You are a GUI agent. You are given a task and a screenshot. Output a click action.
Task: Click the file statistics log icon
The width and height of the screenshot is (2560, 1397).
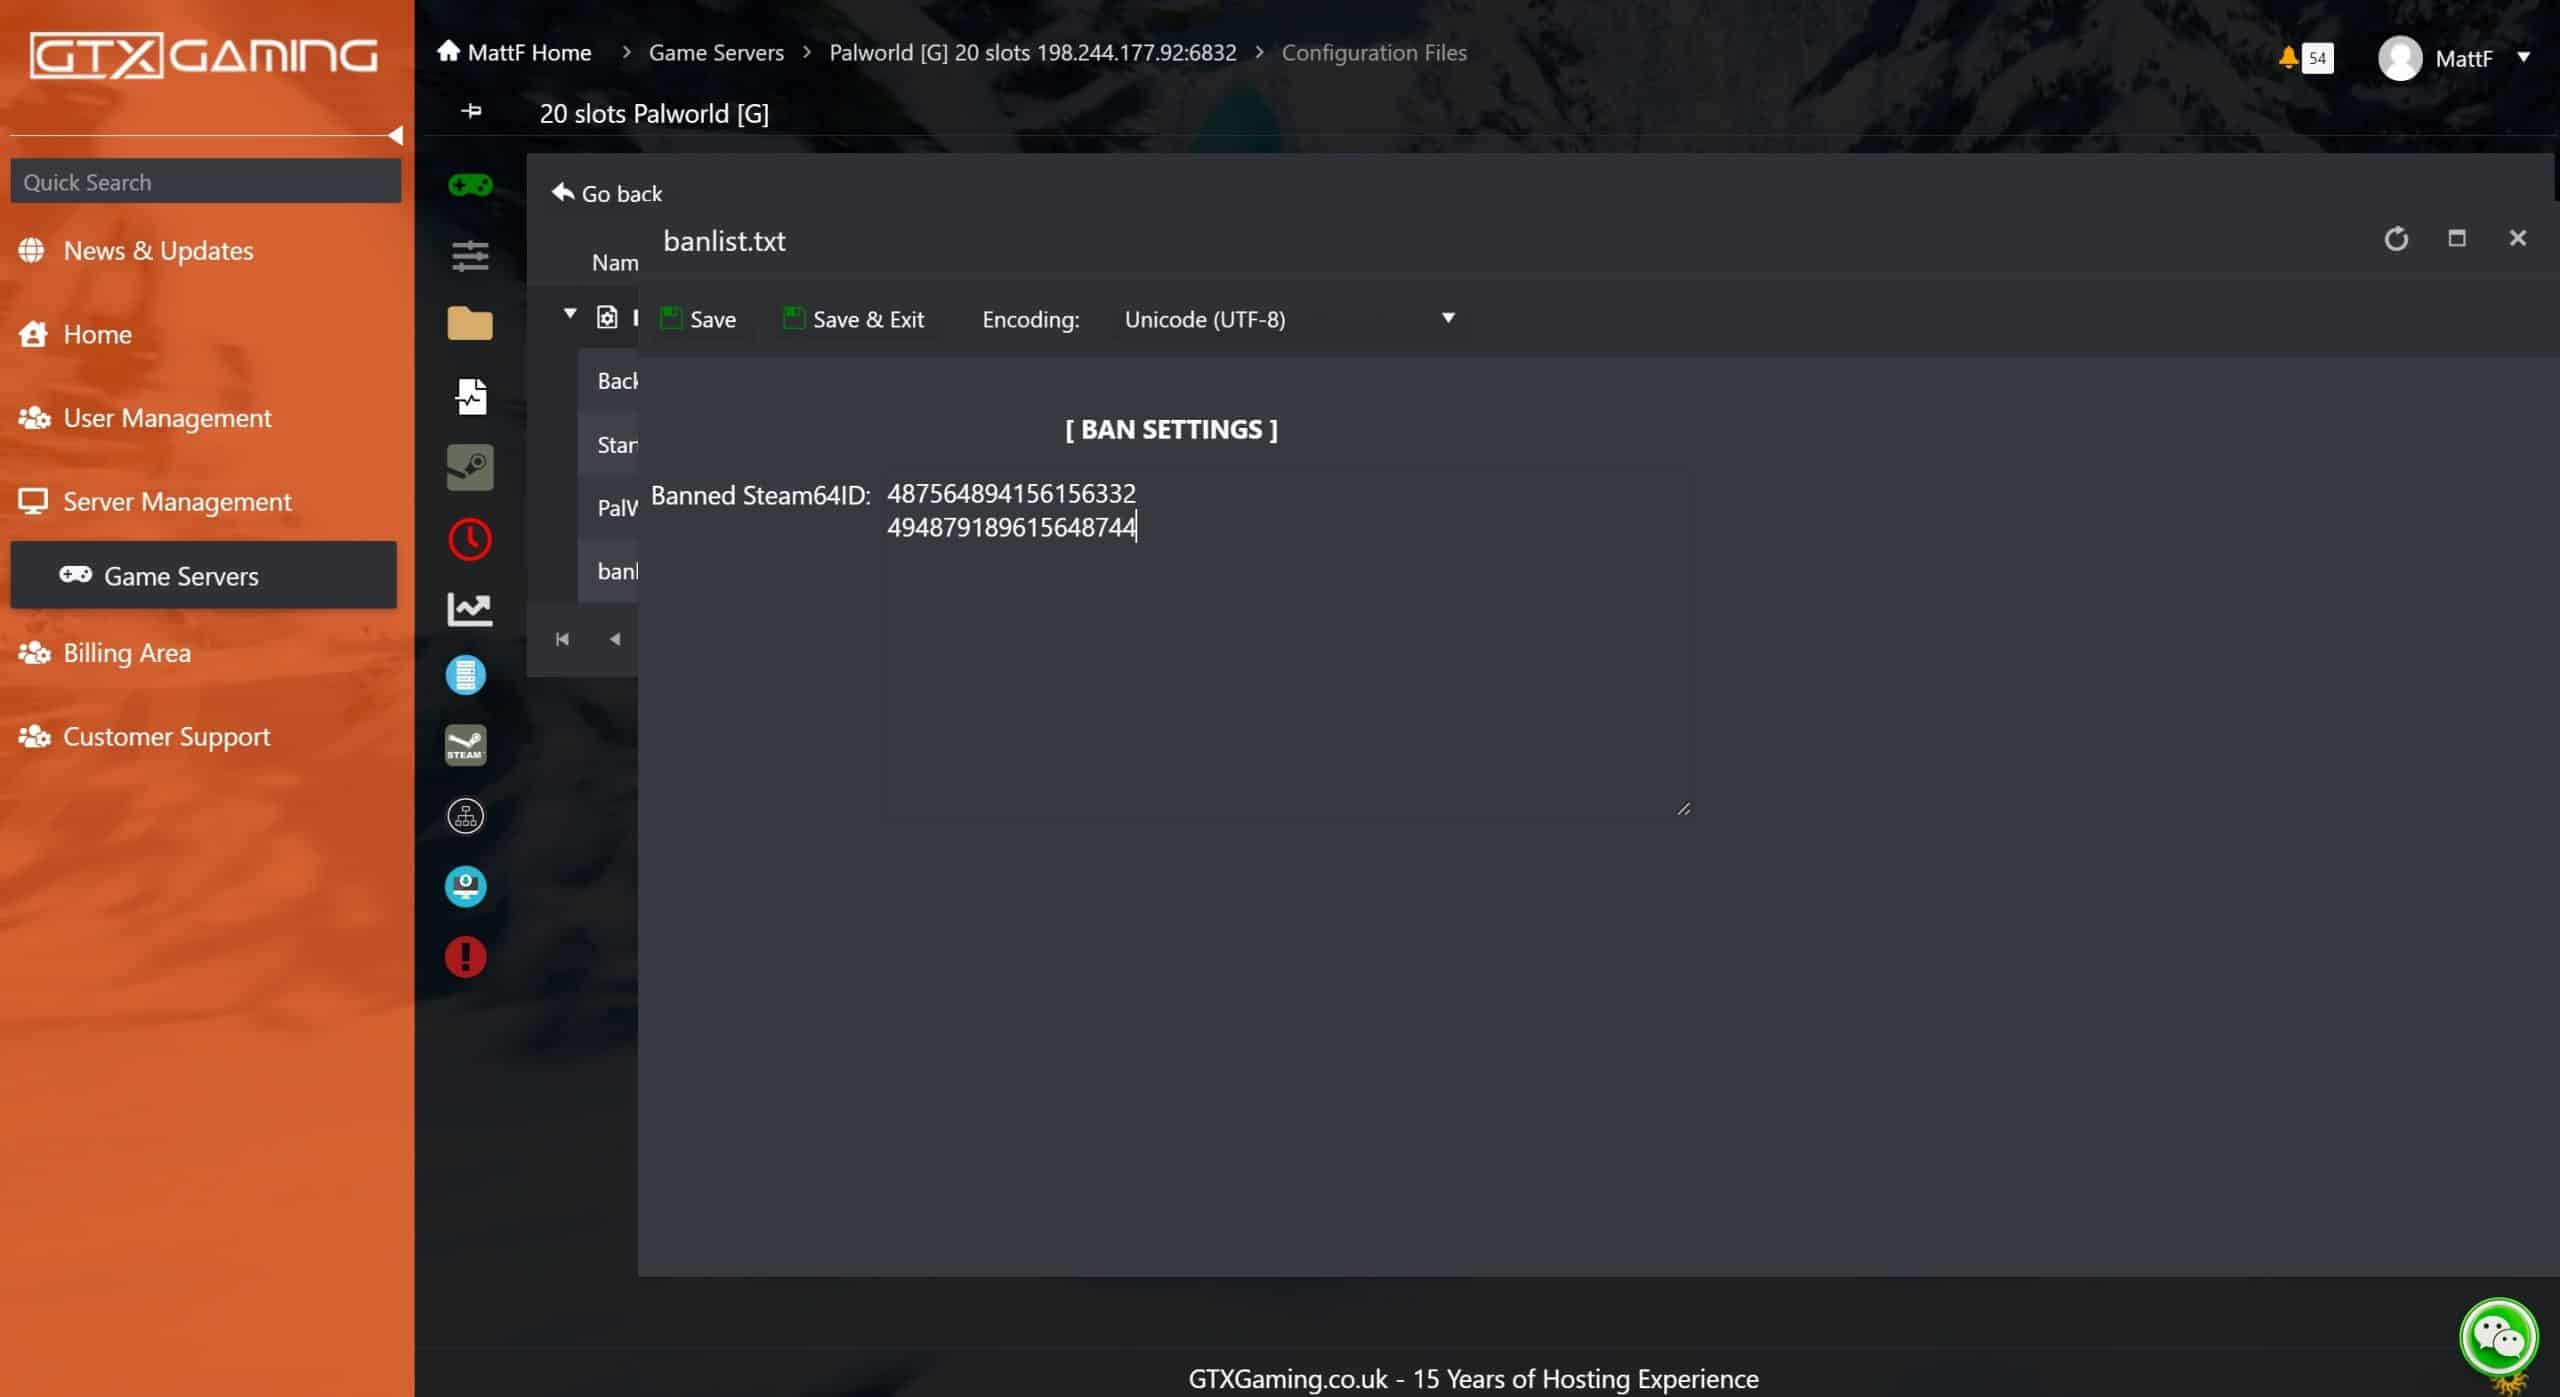click(x=470, y=396)
